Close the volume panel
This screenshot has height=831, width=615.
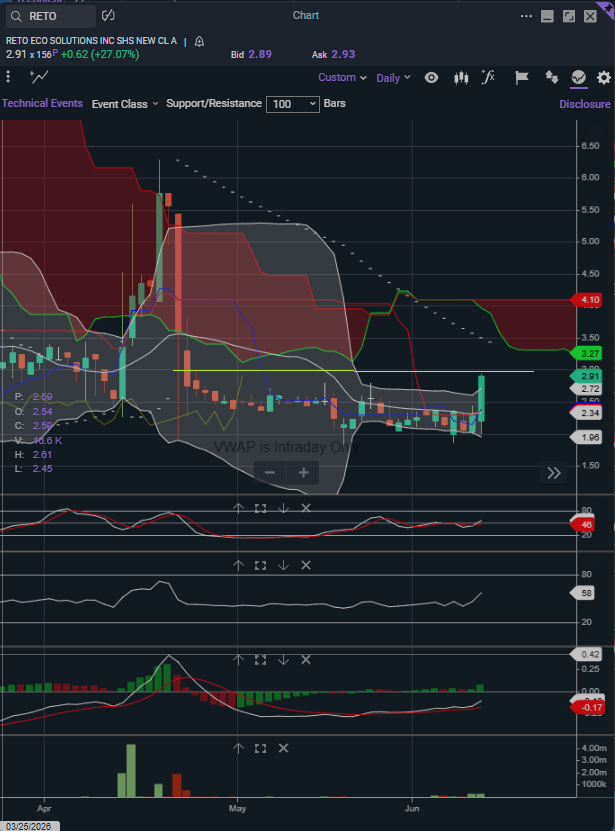click(x=283, y=748)
